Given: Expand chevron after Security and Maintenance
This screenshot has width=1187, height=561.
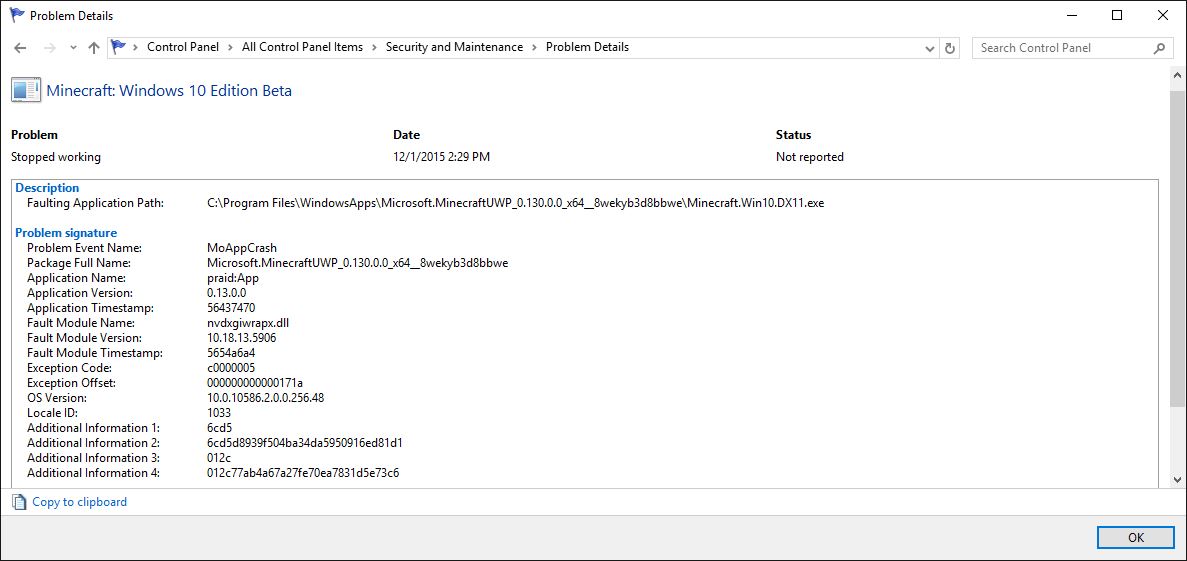Looking at the screenshot, I should coord(534,47).
